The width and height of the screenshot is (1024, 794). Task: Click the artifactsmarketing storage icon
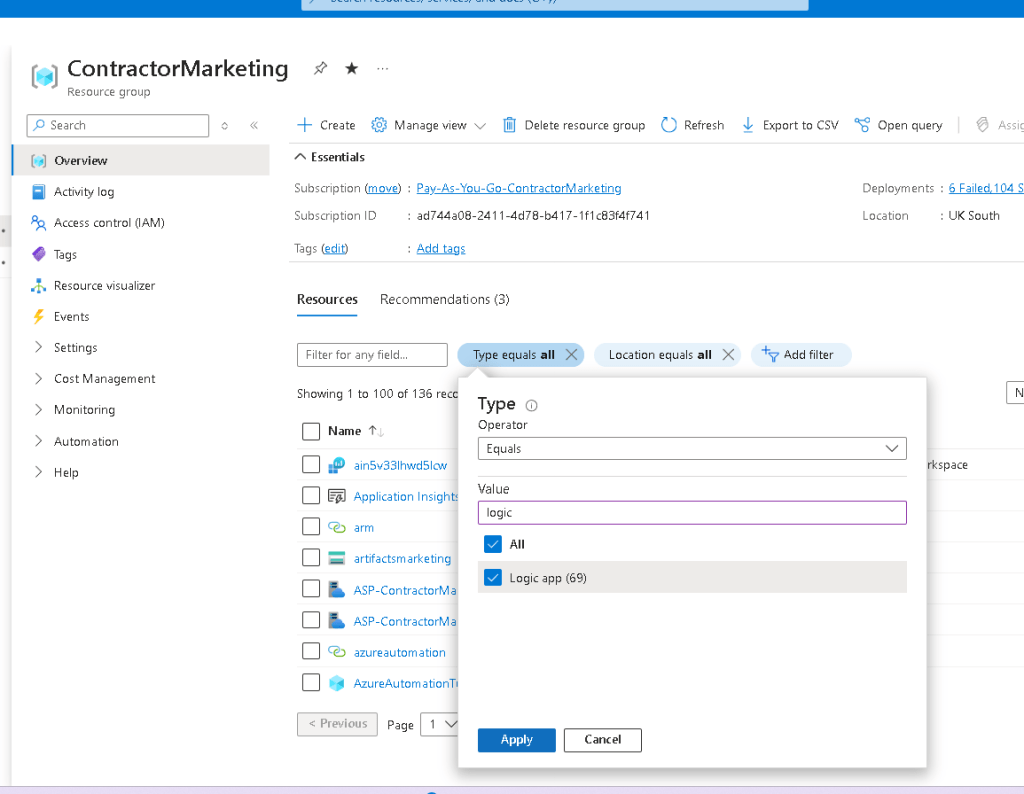pyautogui.click(x=336, y=558)
